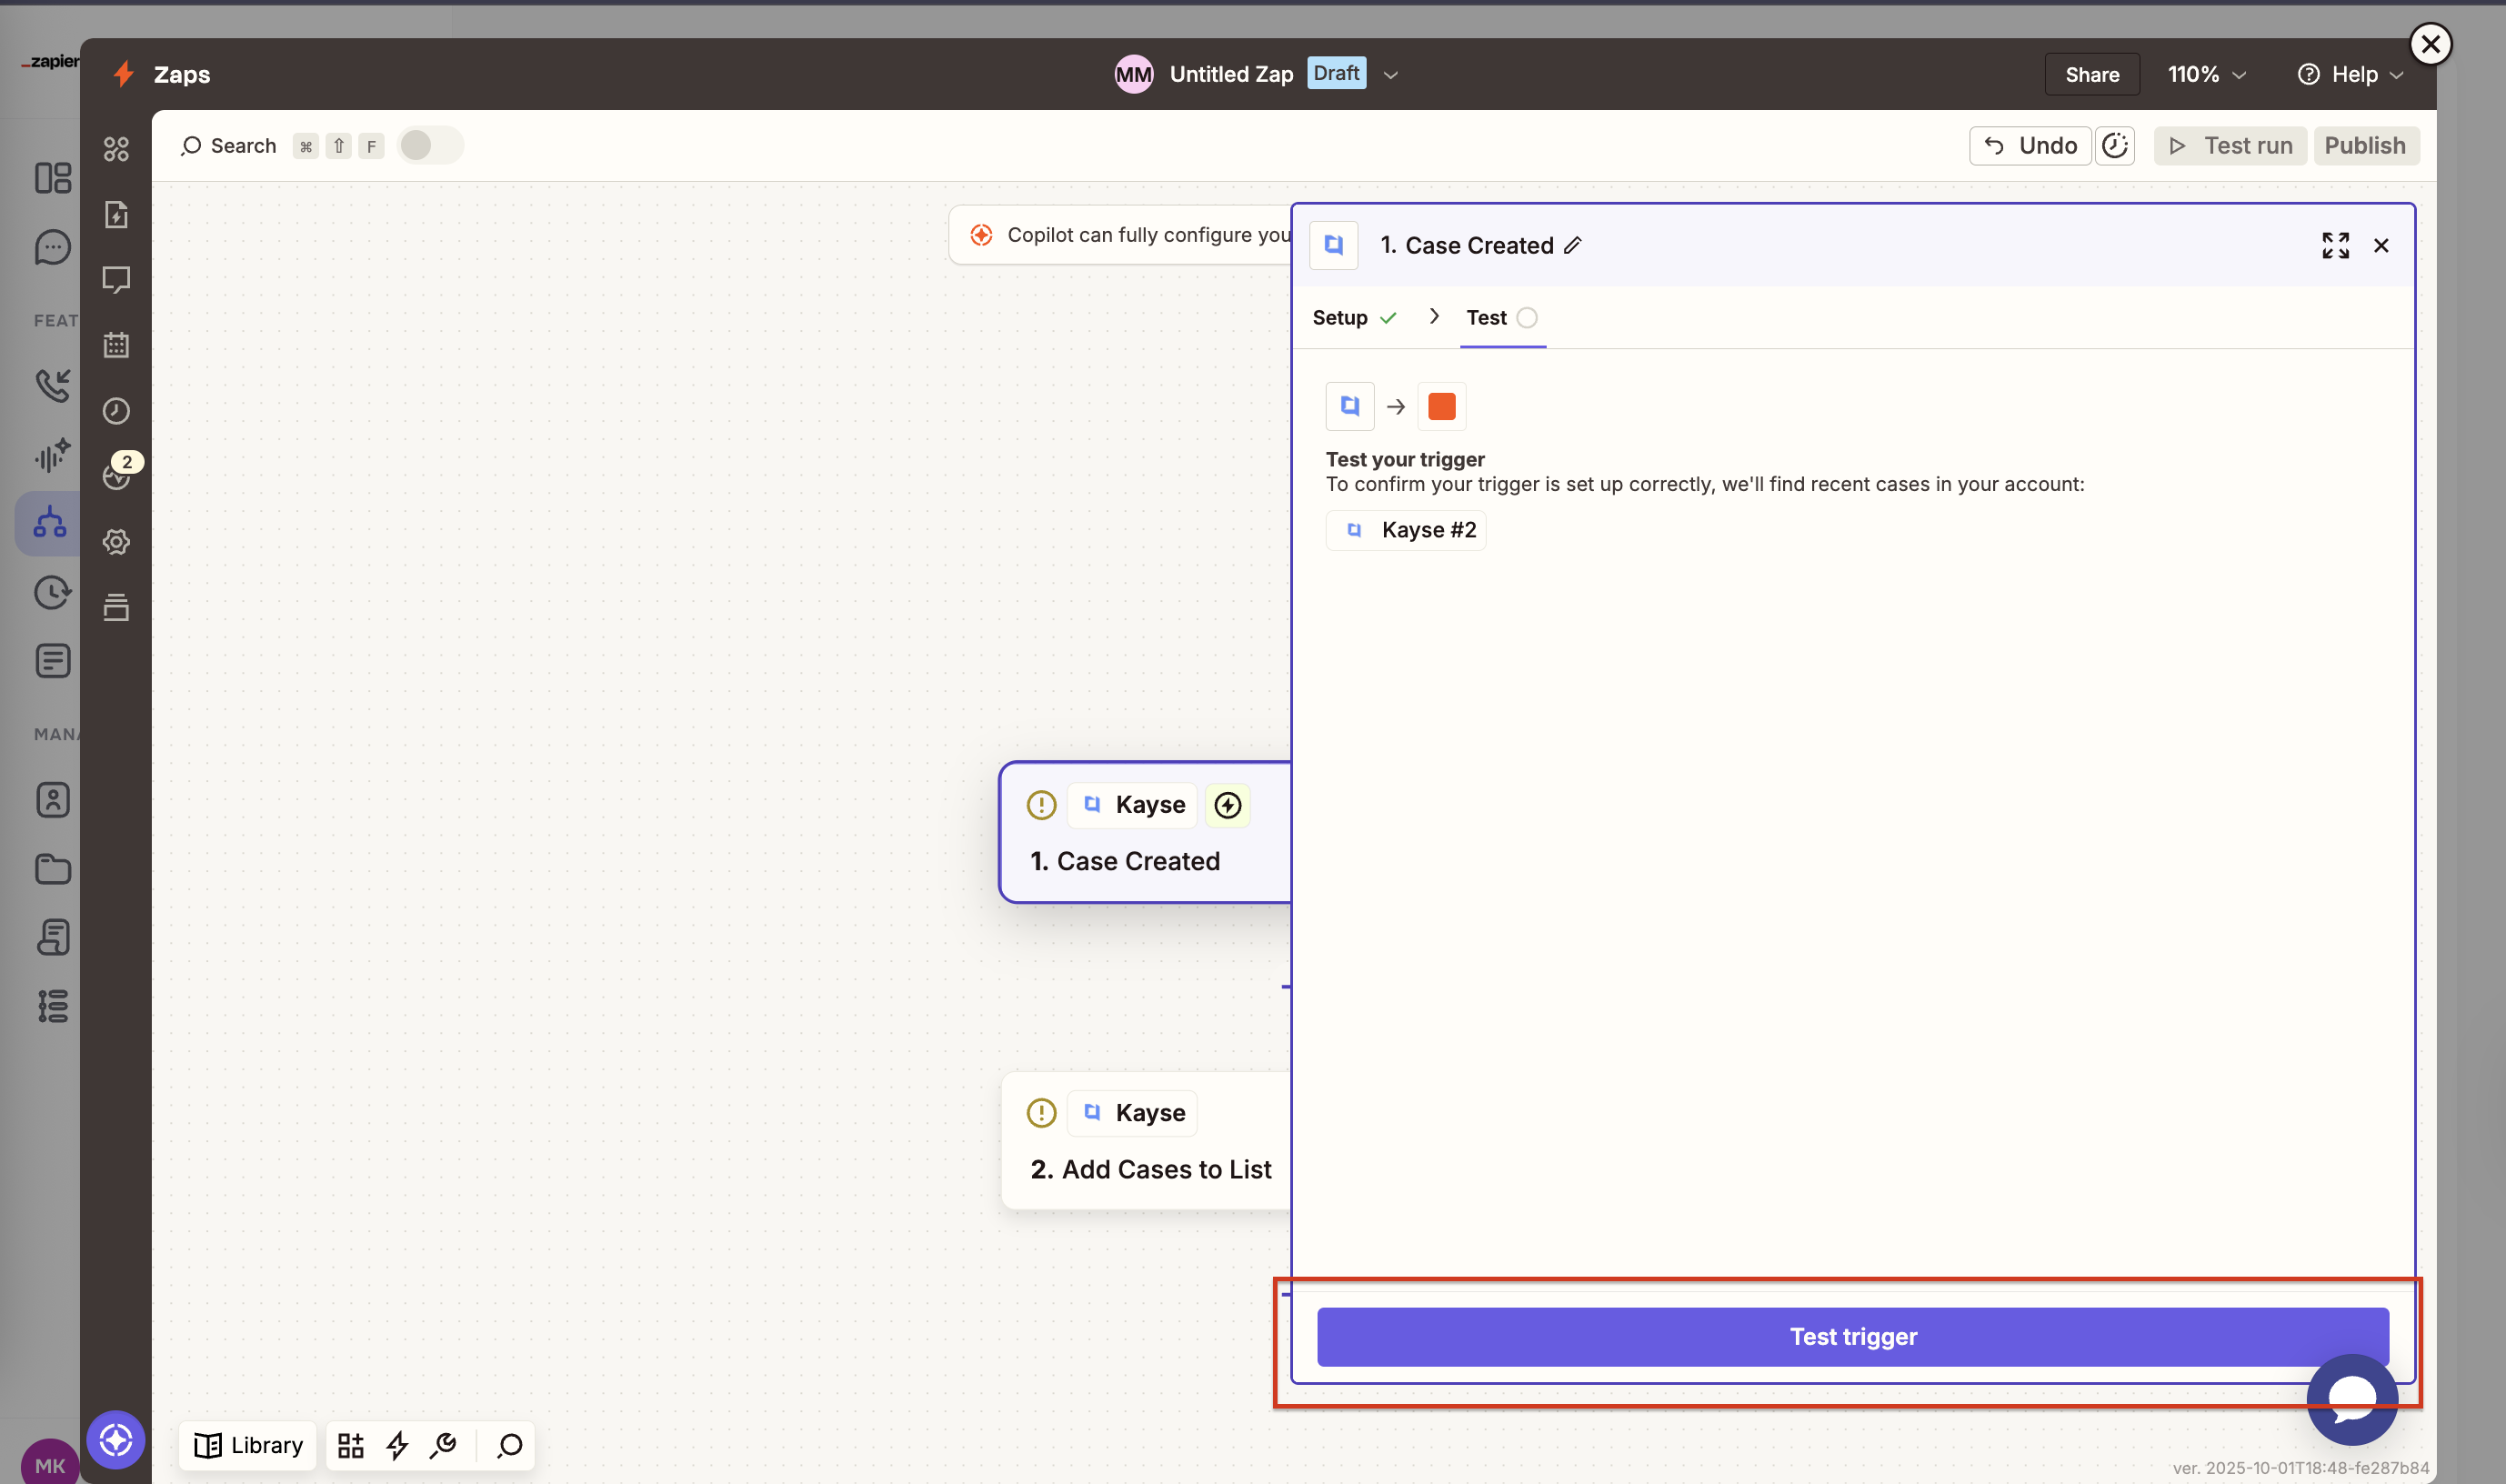Expand the step view with the fullscreen arrows icon

coord(2337,245)
